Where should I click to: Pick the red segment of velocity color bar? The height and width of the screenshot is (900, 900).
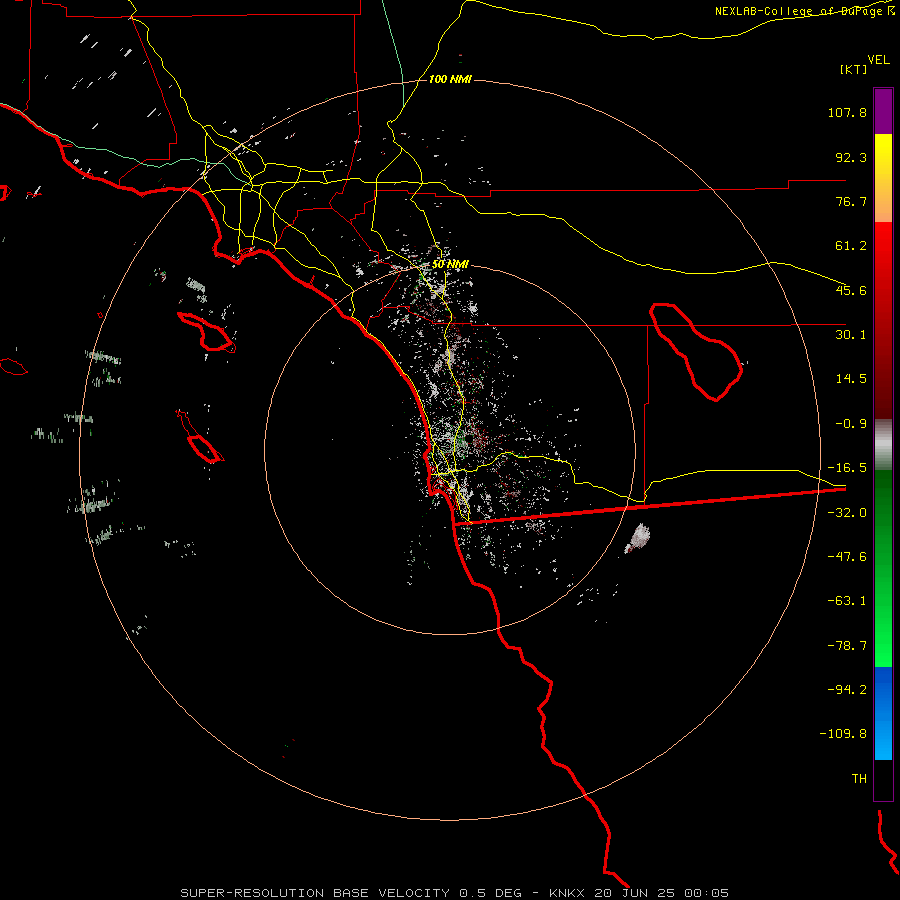[883, 320]
